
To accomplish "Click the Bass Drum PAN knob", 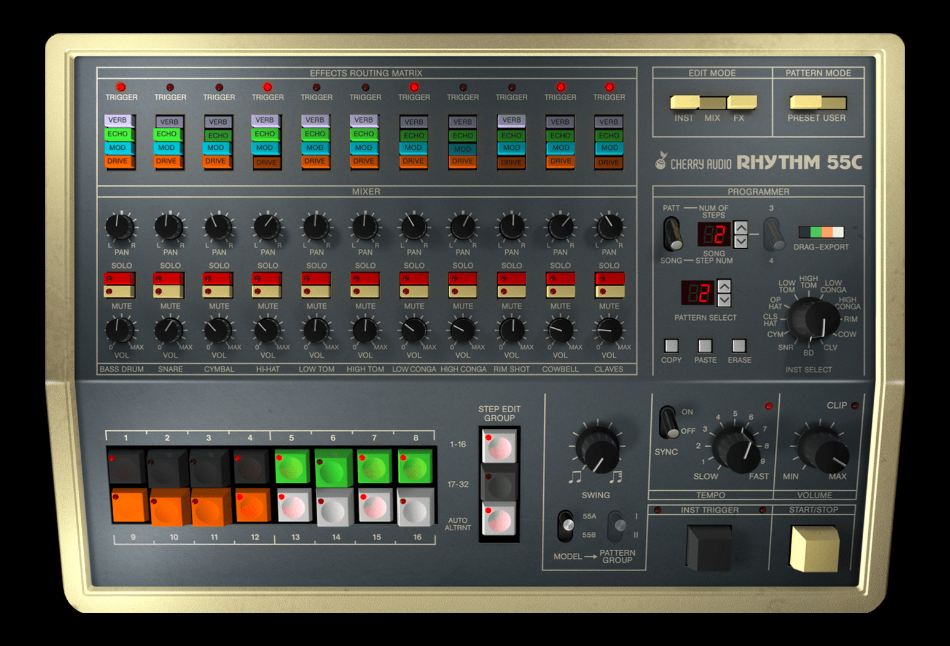I will [120, 227].
